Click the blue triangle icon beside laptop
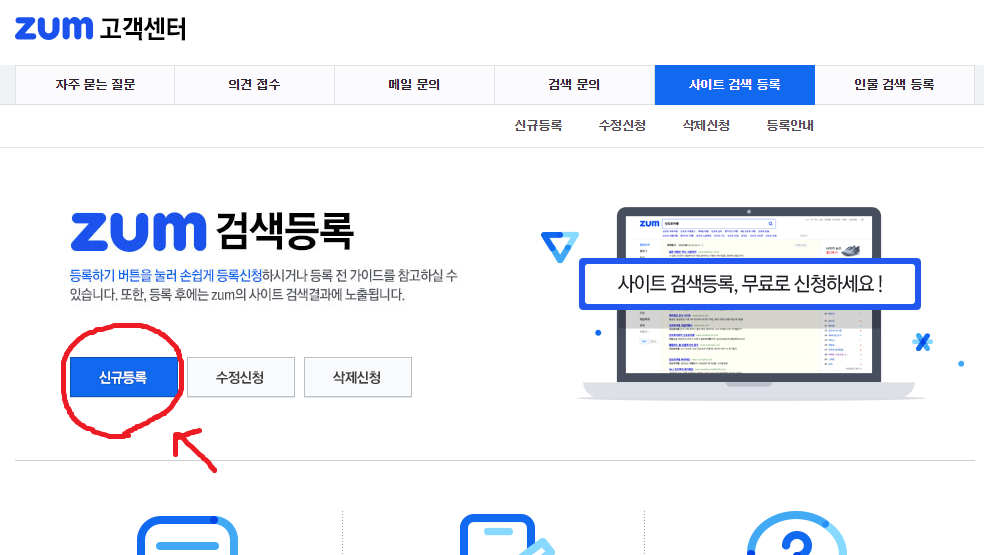Screen dimensions: 984x555 [559, 247]
